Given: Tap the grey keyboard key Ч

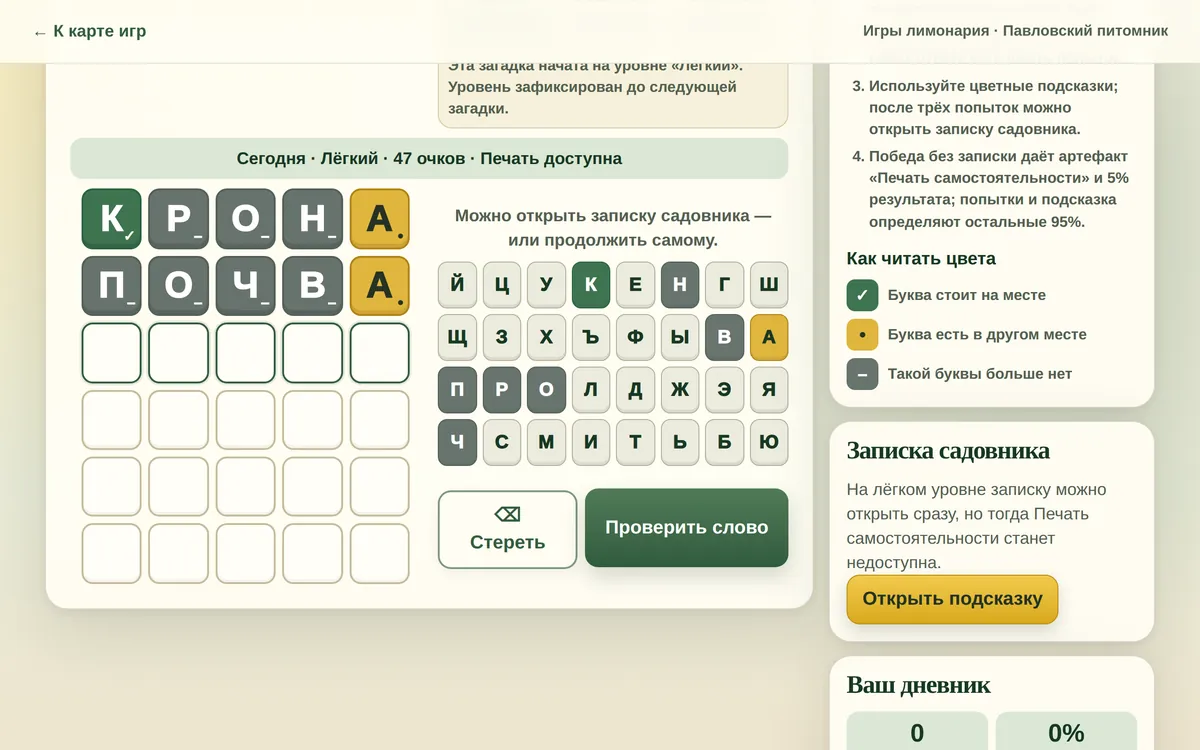Looking at the screenshot, I should click(457, 442).
